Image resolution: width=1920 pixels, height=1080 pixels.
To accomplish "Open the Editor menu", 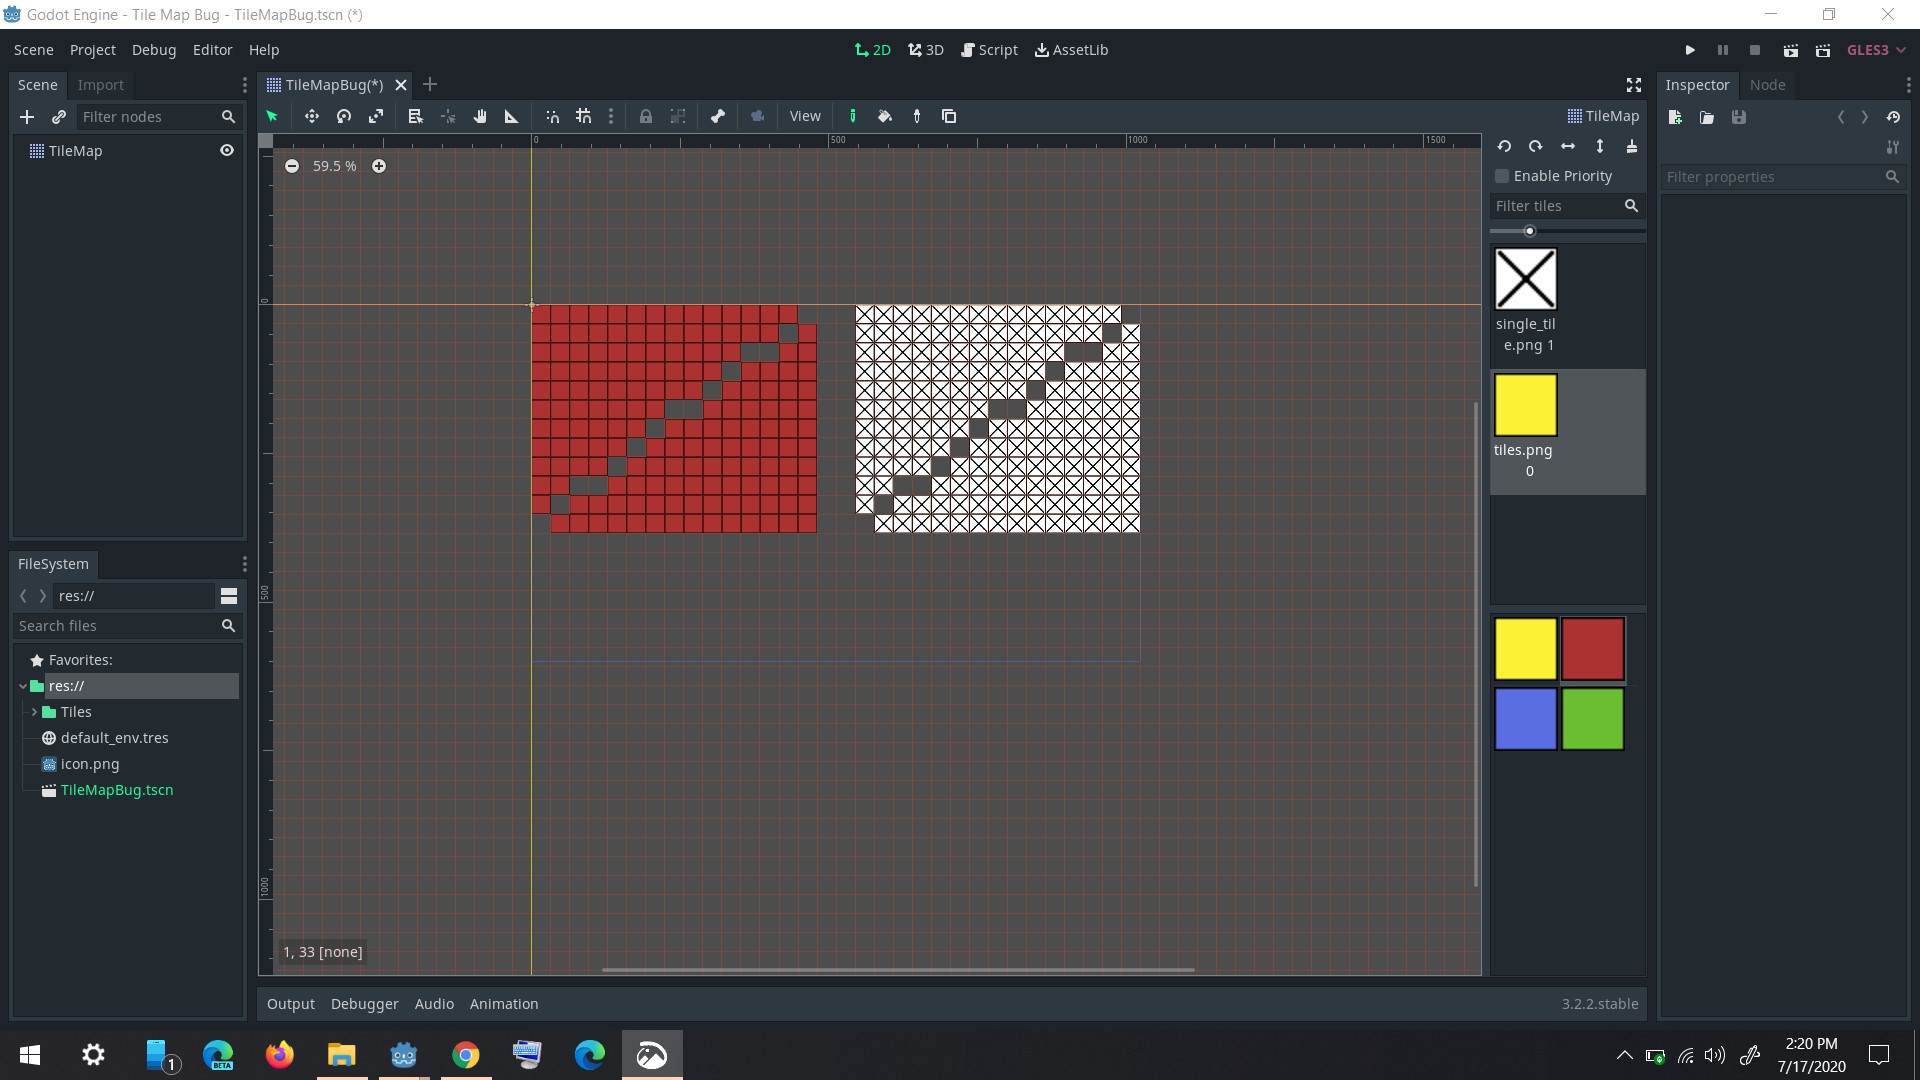I will (212, 50).
